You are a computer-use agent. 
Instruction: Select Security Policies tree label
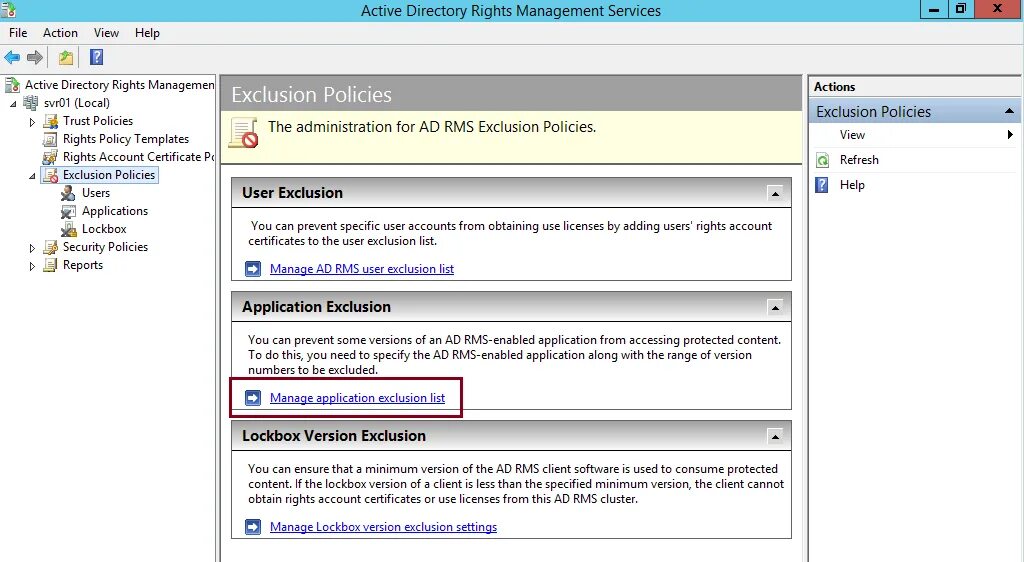pyautogui.click(x=105, y=247)
